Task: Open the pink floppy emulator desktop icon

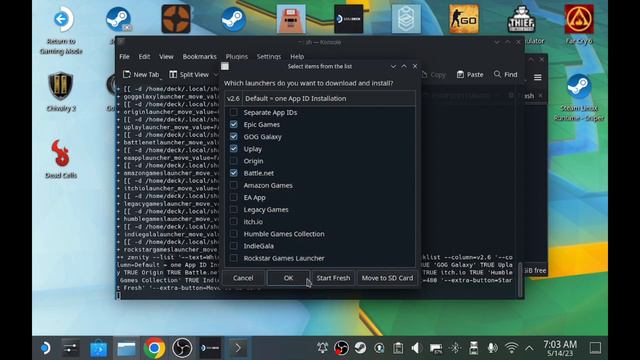Action: pyautogui.click(x=291, y=19)
